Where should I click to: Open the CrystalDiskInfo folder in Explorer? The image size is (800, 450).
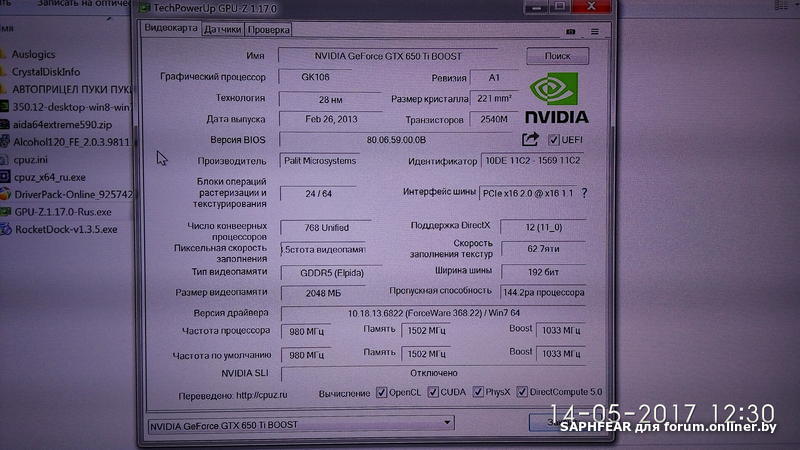(46, 72)
